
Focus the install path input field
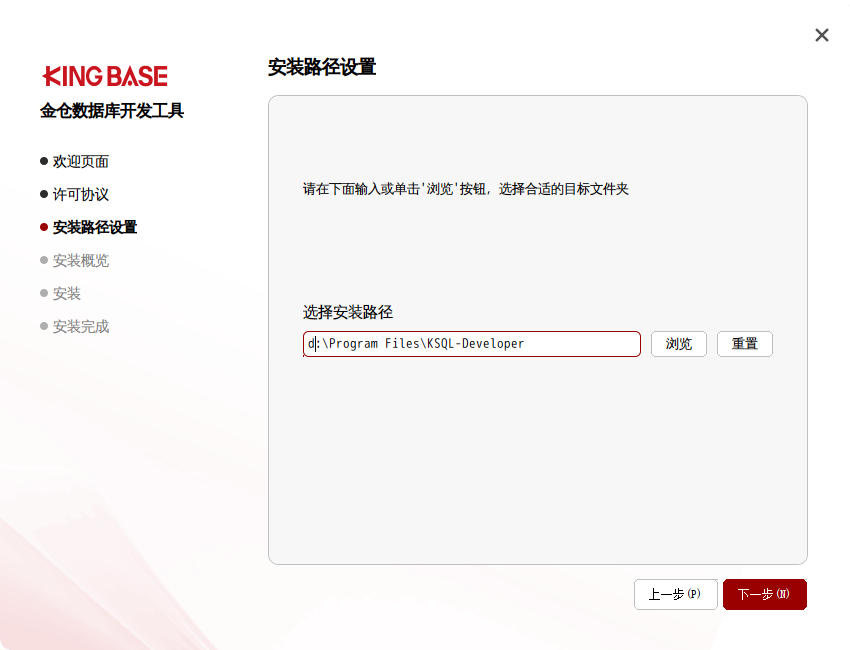tap(471, 344)
